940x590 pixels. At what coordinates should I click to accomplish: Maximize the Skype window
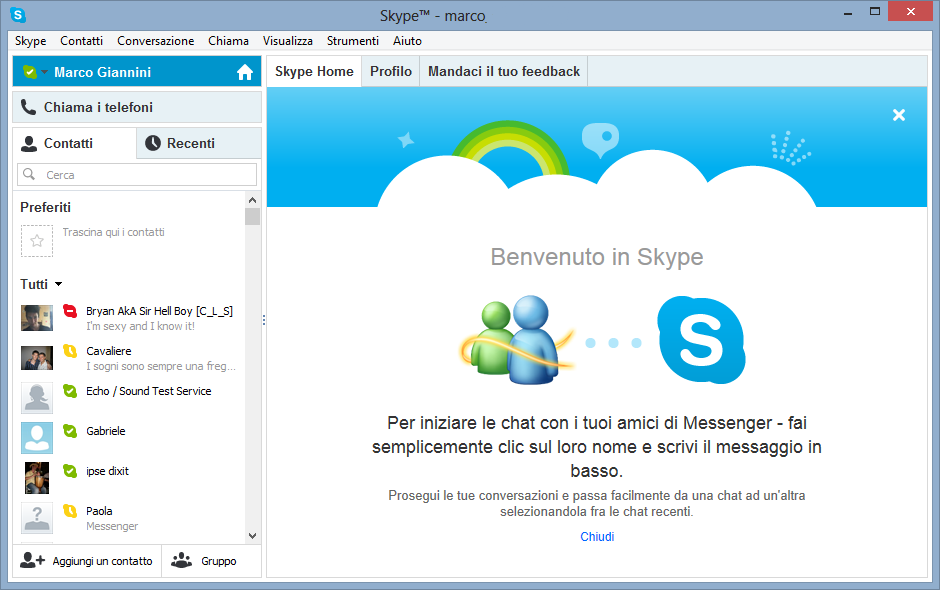[875, 11]
